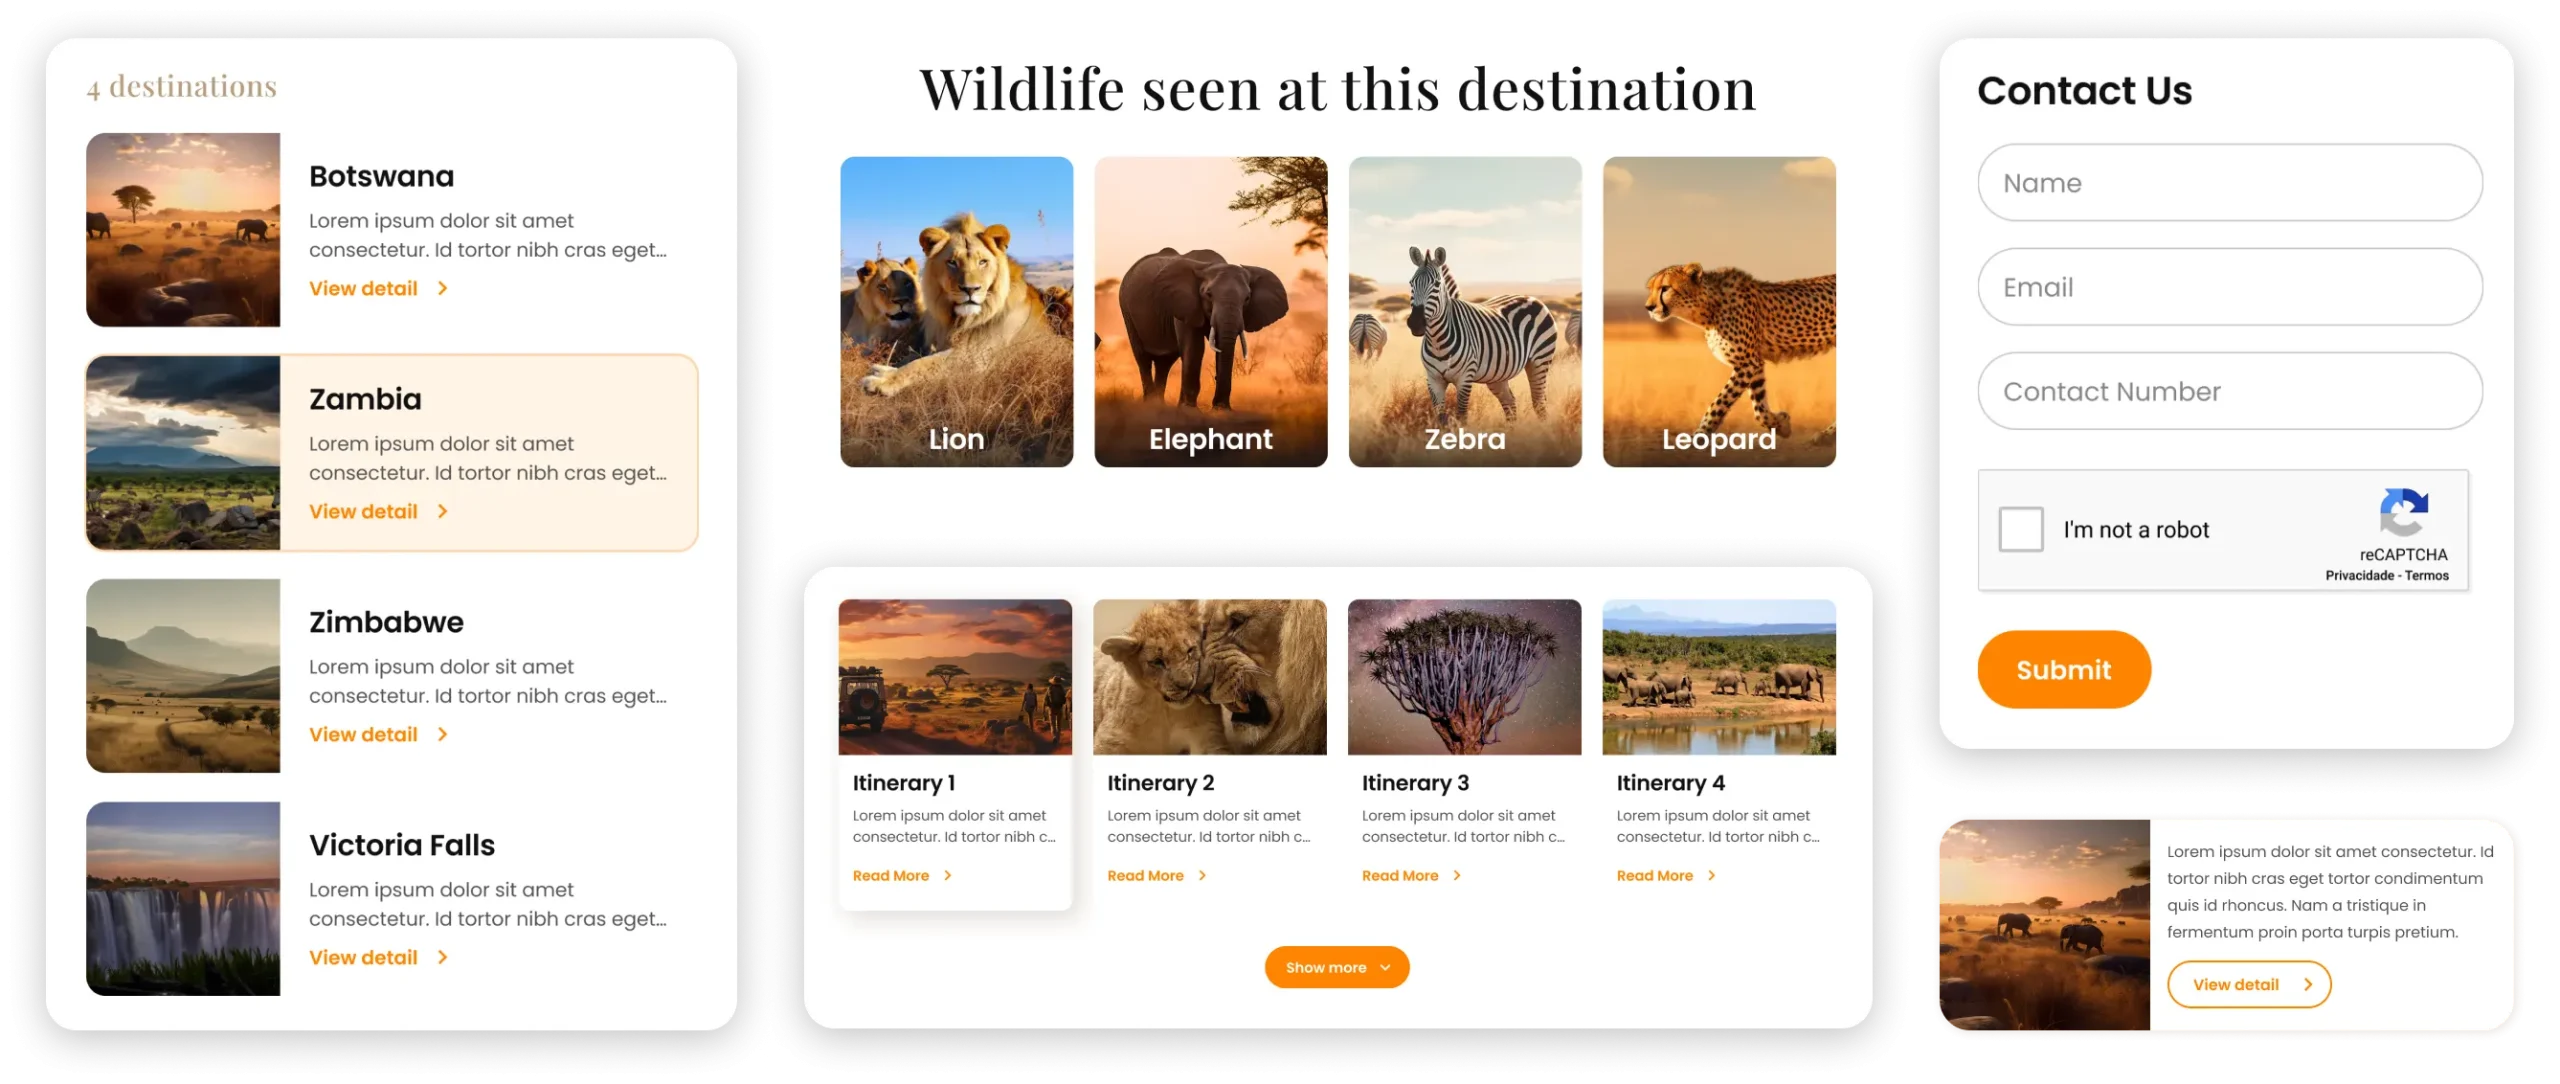
Task: Open the reCAPTCHA Privacidade link
Action: pos(2357,575)
